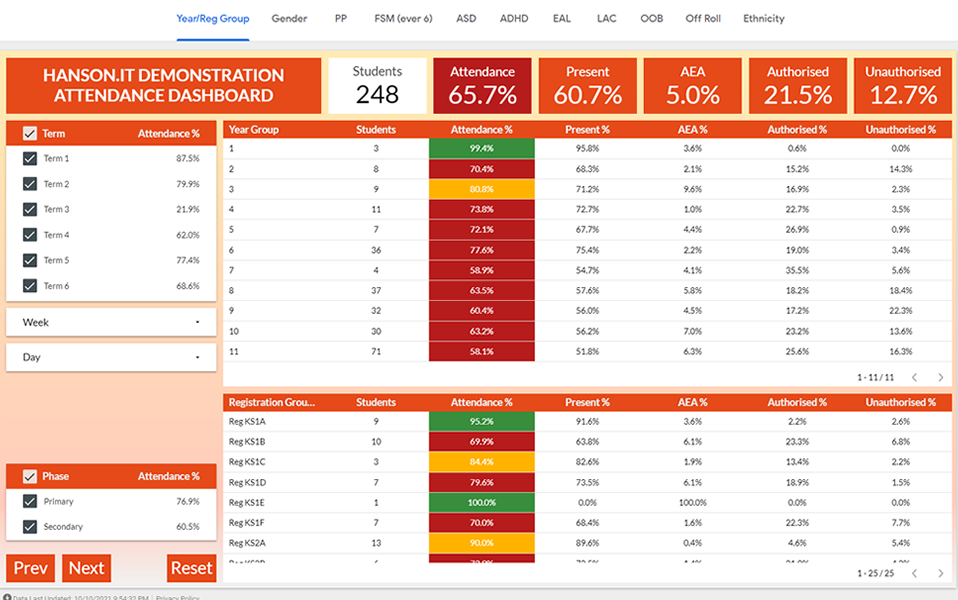This screenshot has height=600, width=958.
Task: Uncheck the Secondary phase checkbox
Action: [x=29, y=527]
